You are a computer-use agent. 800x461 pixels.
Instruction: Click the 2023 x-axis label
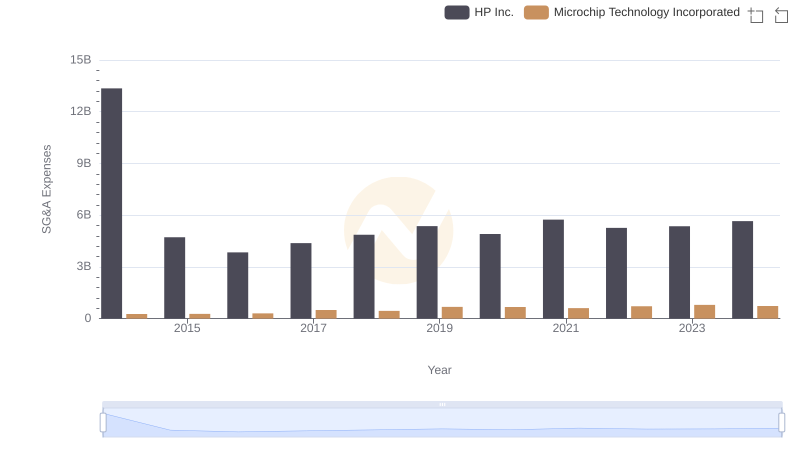[692, 328]
